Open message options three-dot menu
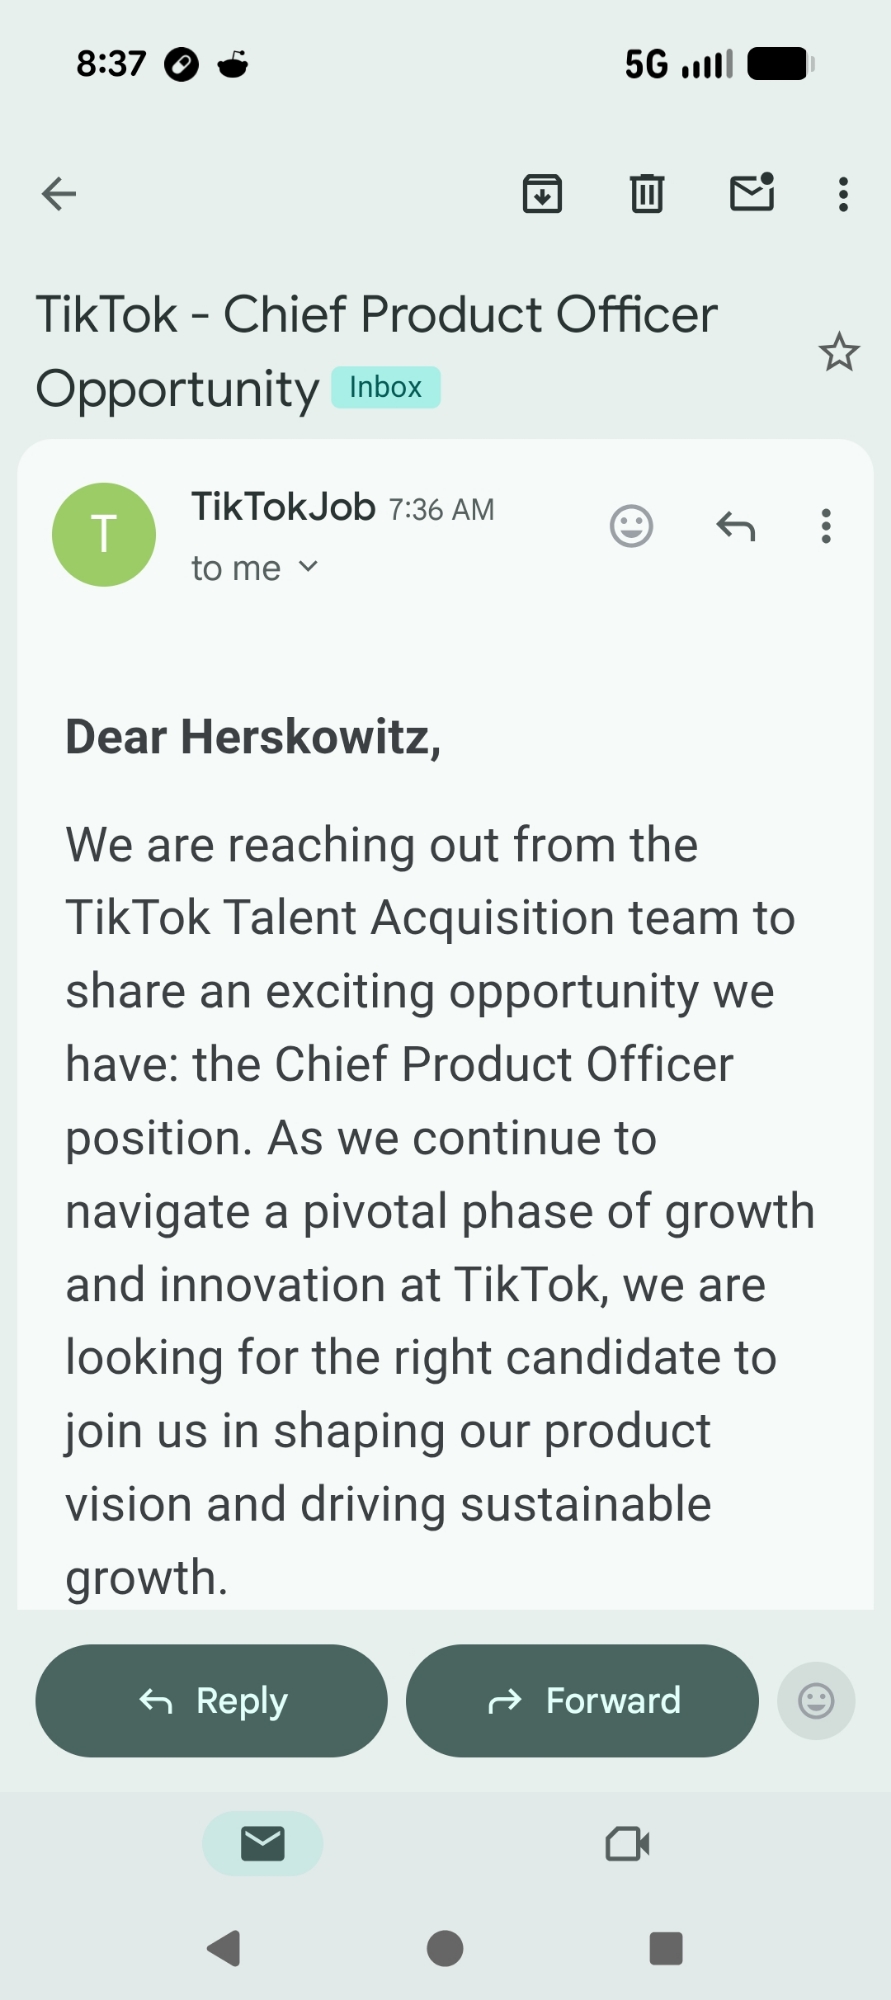This screenshot has width=891, height=2000. pyautogui.click(x=825, y=526)
